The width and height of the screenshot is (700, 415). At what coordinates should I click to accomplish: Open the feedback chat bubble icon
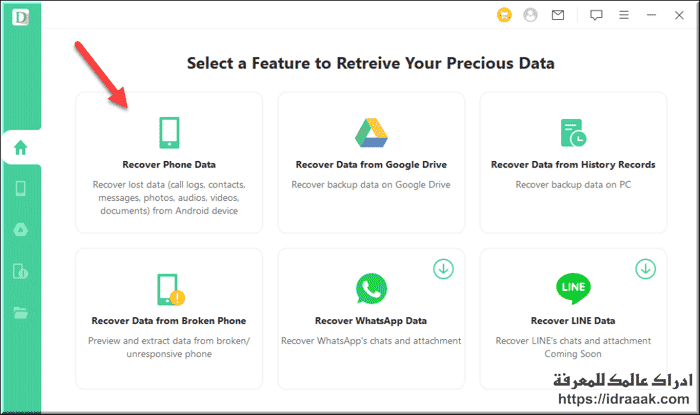pos(596,15)
